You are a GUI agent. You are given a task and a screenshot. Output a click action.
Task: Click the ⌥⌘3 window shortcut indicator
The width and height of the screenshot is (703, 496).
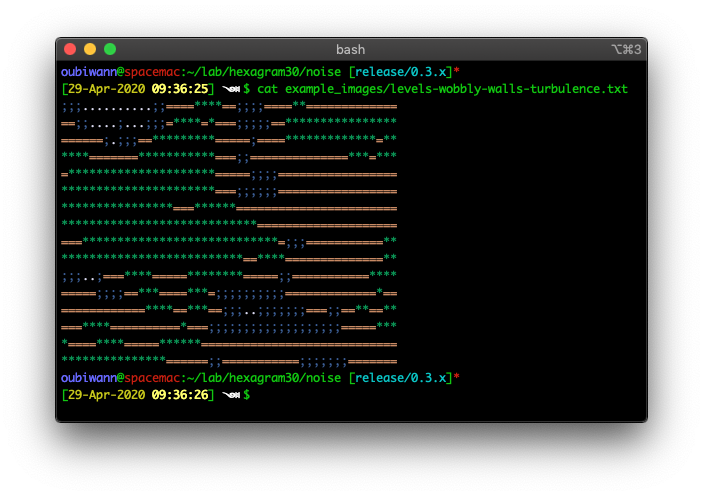click(x=626, y=49)
